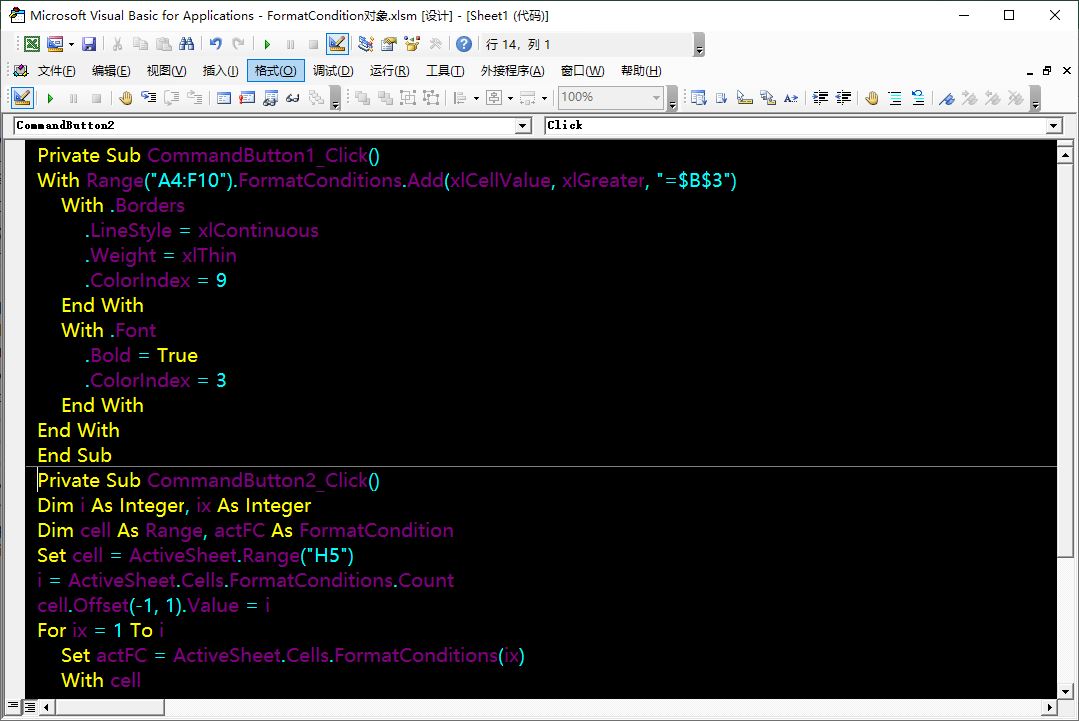
Task: Restore the inner code window
Action: 1047,71
